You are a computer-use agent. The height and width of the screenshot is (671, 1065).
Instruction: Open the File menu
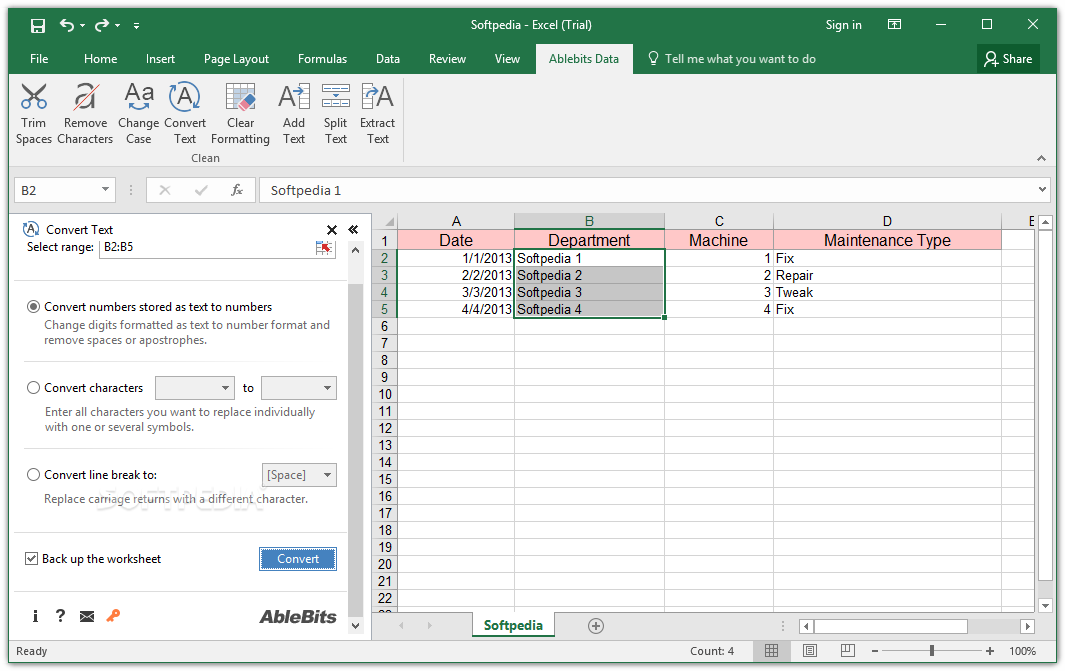[39, 59]
